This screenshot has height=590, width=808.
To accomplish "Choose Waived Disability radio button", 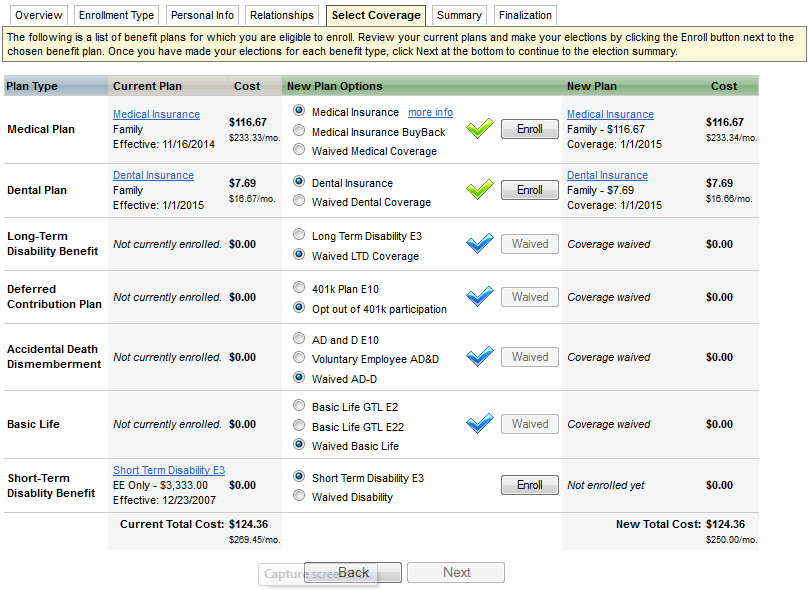I will 299,497.
